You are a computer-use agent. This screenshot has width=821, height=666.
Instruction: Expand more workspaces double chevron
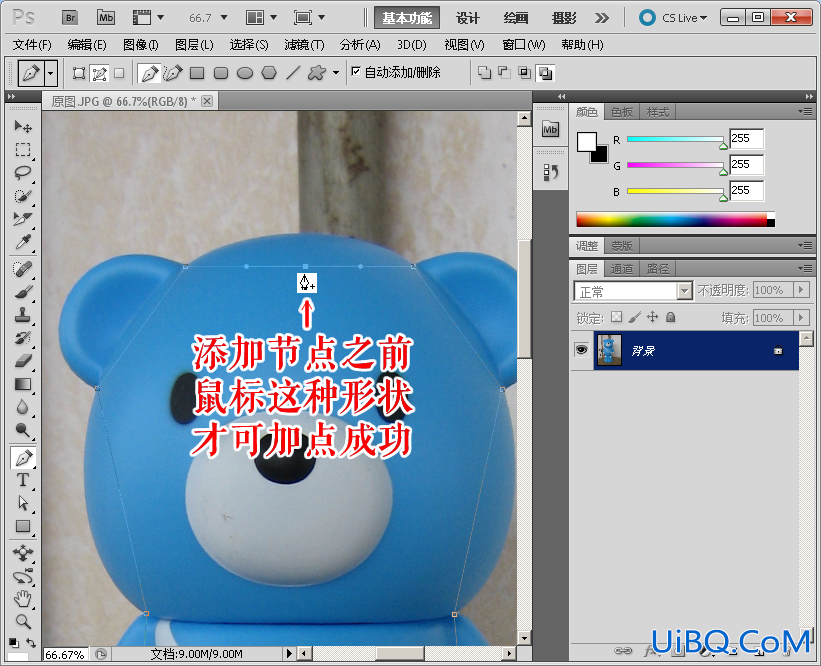pyautogui.click(x=602, y=18)
